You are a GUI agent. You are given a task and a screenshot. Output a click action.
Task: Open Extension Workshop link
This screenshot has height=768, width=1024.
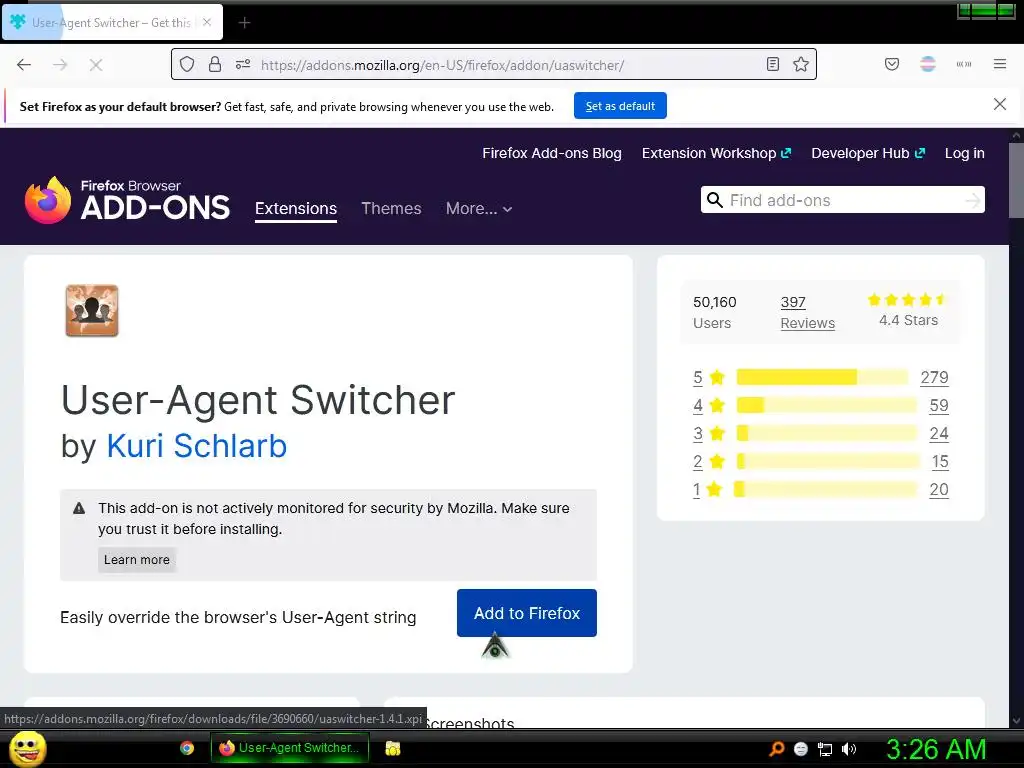[x=716, y=153]
